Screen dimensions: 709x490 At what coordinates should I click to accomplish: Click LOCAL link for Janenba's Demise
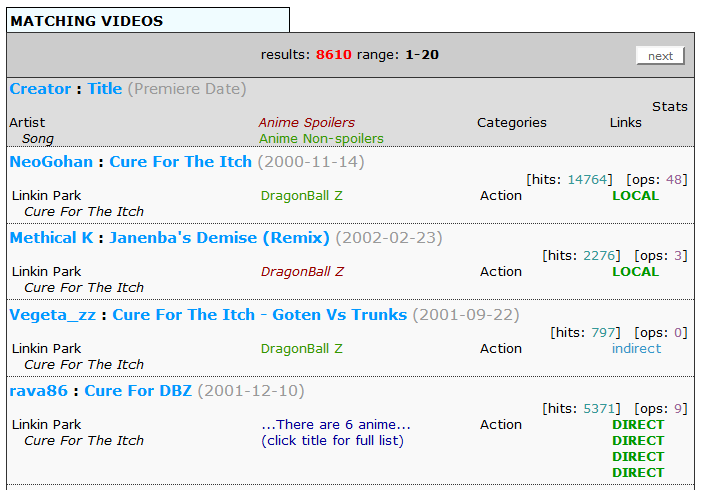[635, 272]
